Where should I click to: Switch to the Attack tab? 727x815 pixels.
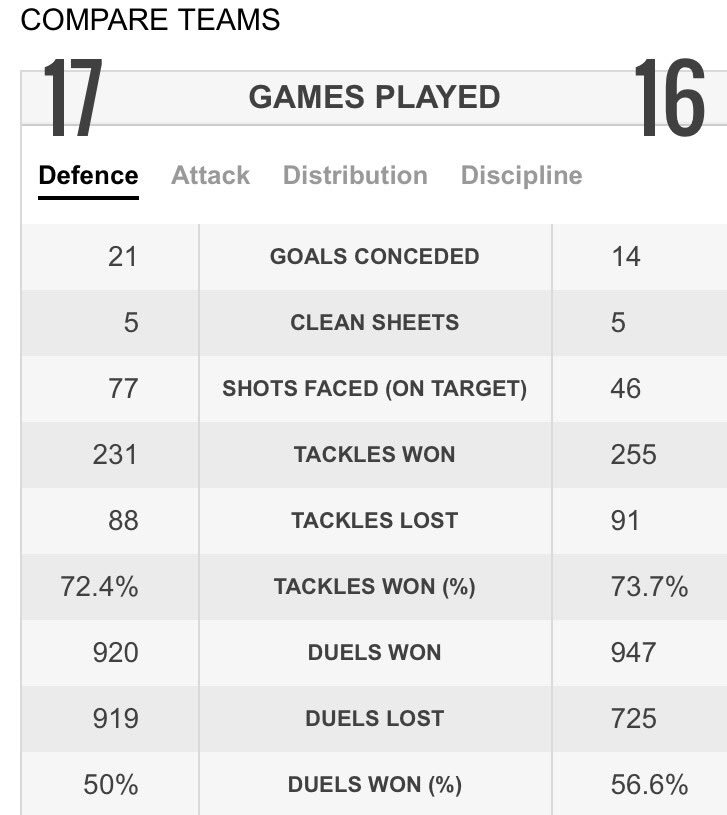(x=210, y=176)
